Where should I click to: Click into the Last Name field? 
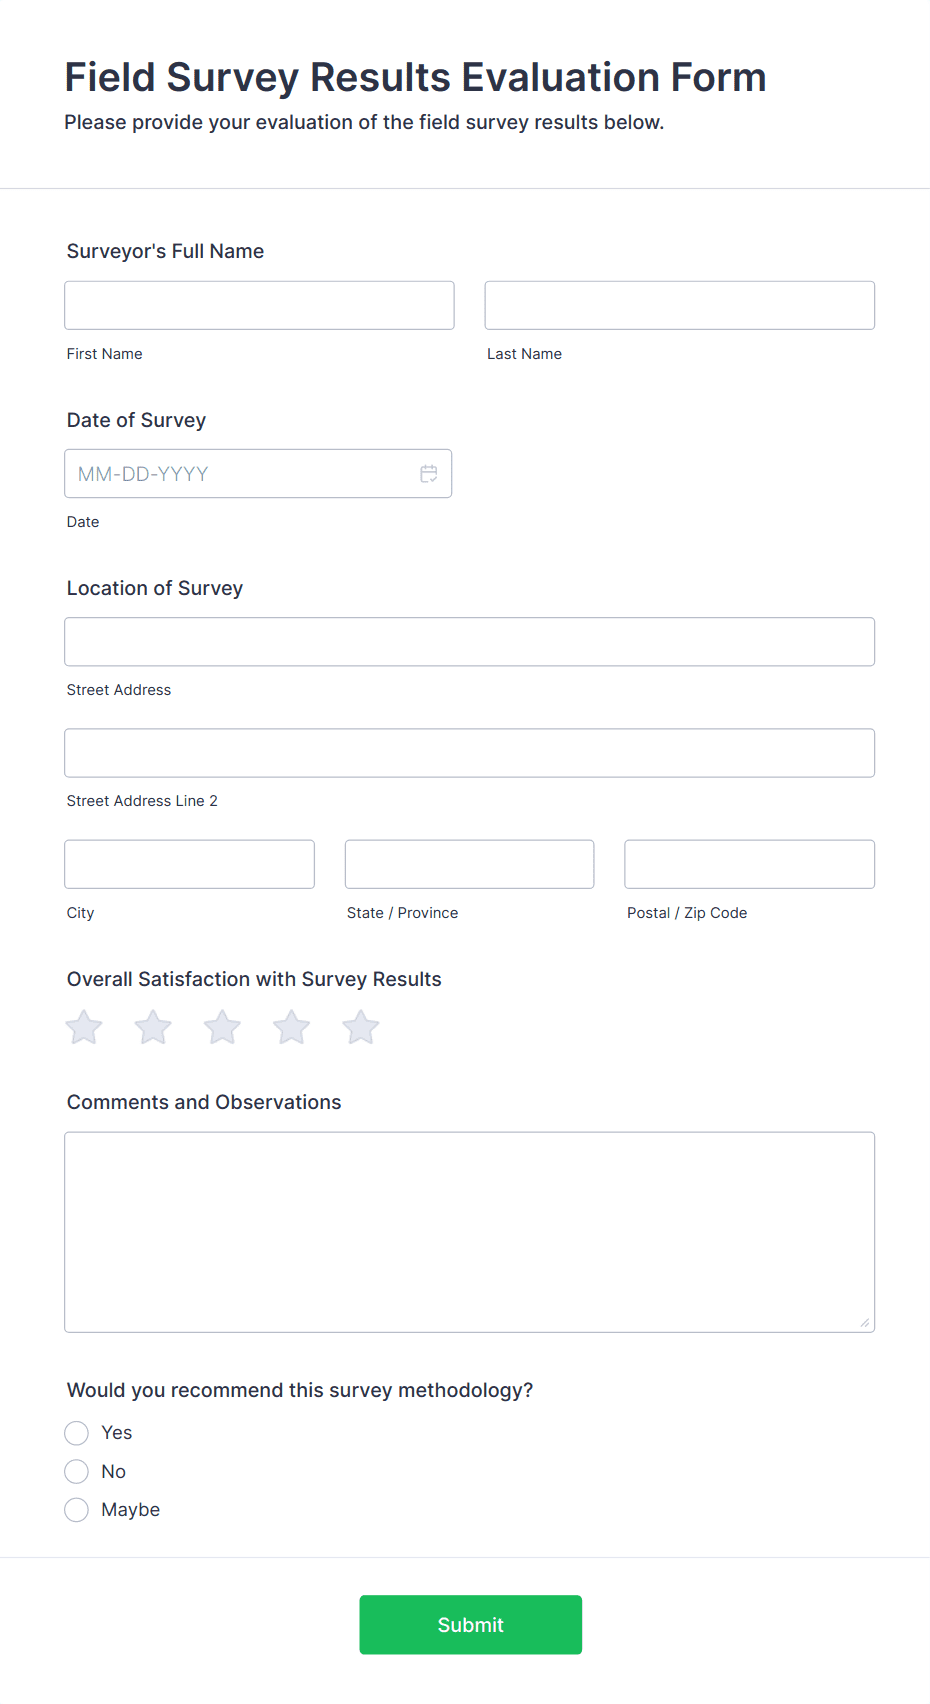point(679,305)
